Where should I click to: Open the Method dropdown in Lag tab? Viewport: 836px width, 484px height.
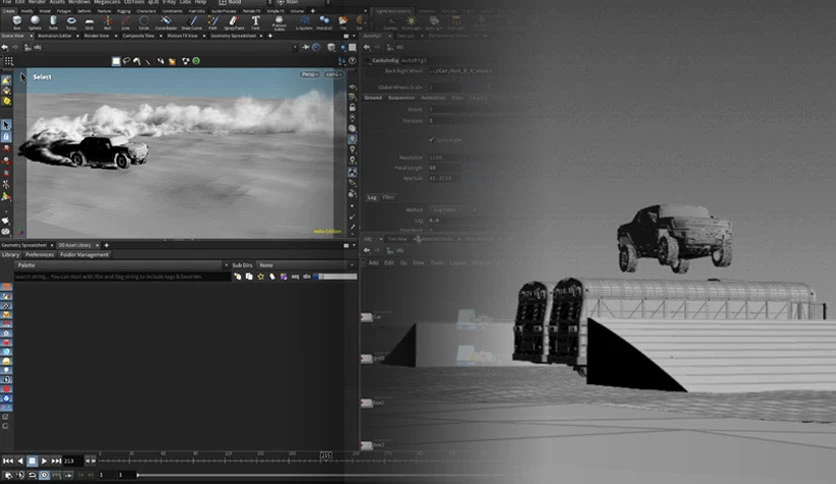click(454, 210)
